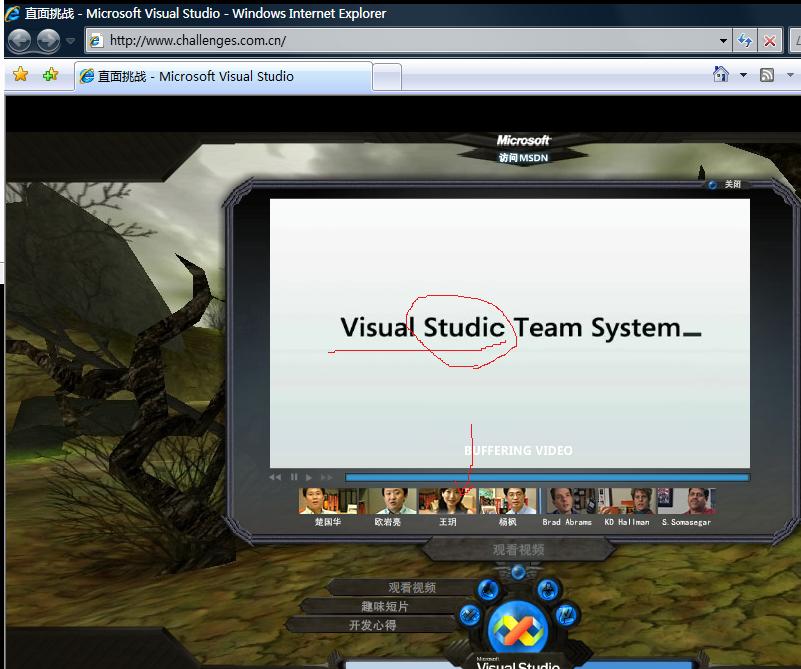Open the Home button dropdown arrow
The height and width of the screenshot is (669, 801).
tap(743, 75)
